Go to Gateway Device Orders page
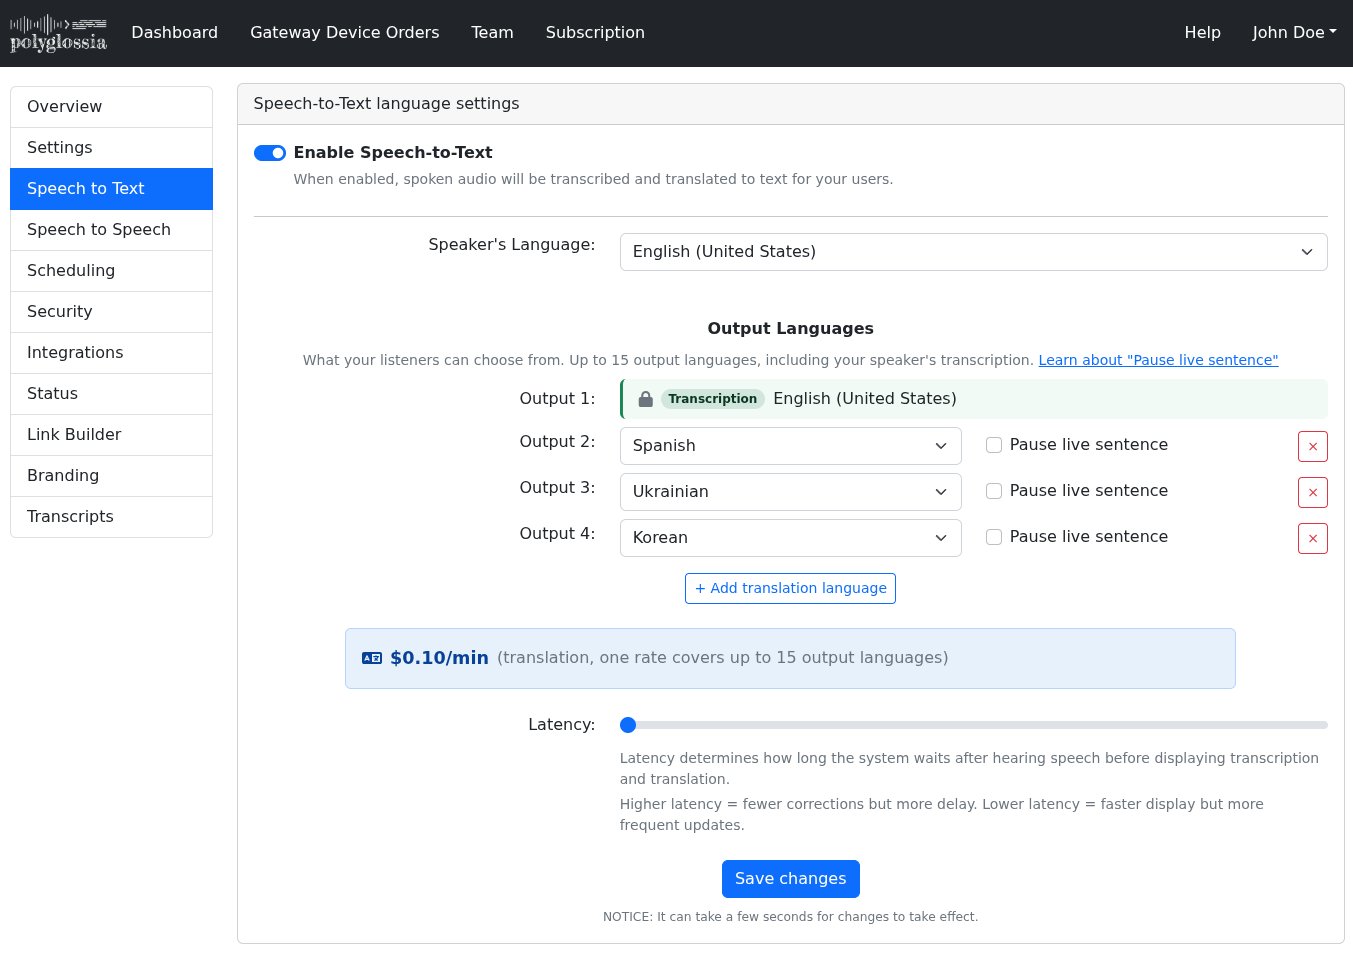 coord(344,33)
